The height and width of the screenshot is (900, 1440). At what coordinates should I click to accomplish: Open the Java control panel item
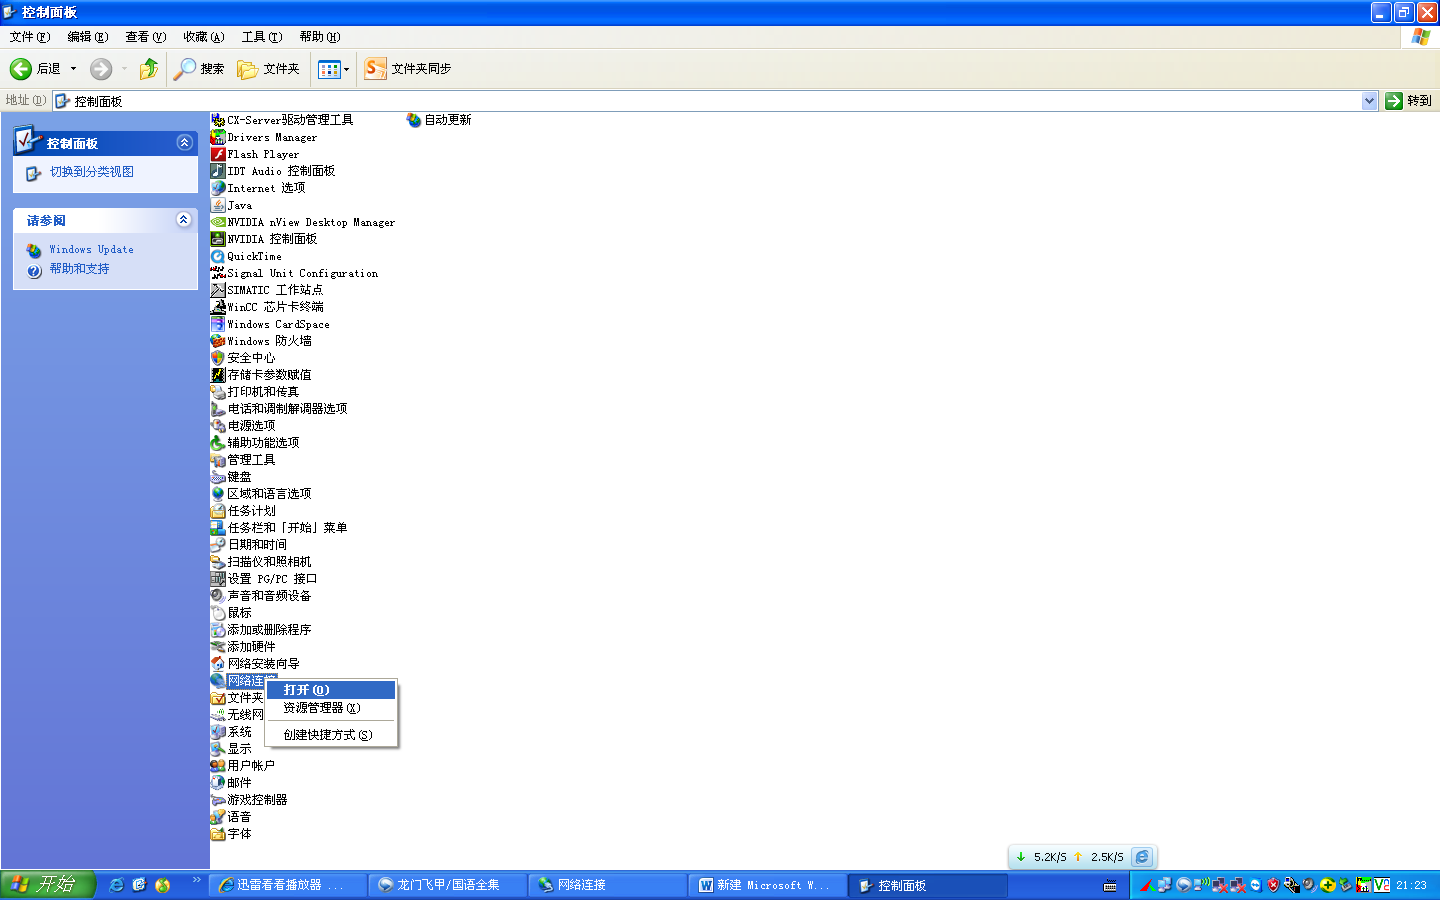239,206
